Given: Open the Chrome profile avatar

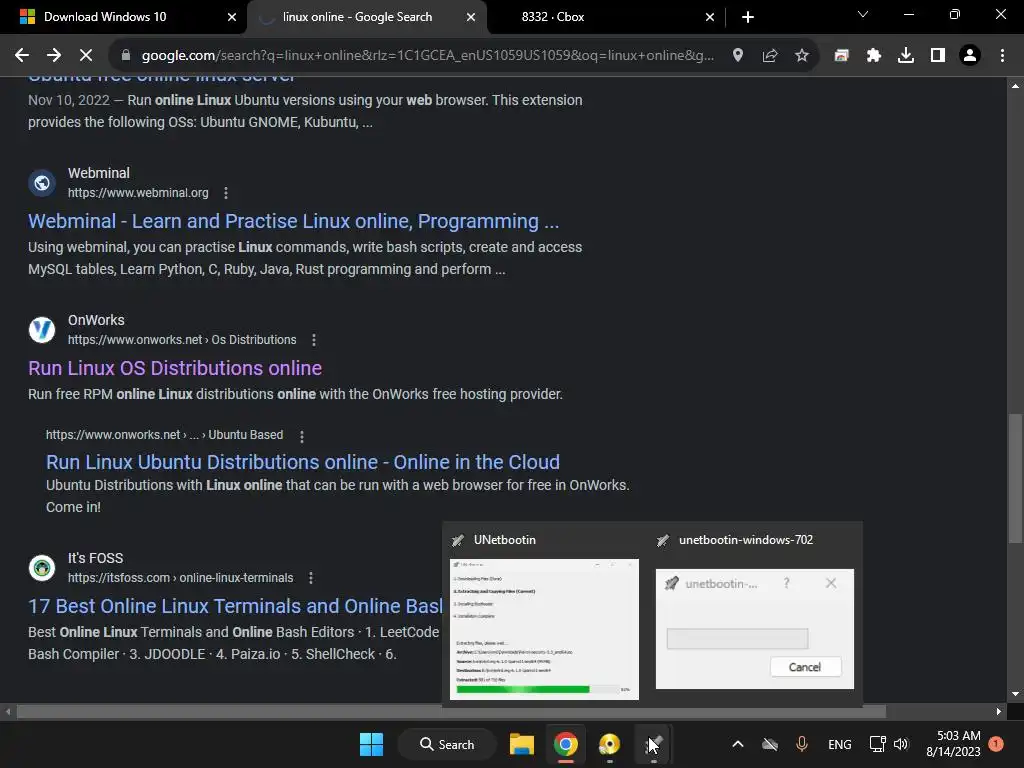Looking at the screenshot, I should (970, 56).
